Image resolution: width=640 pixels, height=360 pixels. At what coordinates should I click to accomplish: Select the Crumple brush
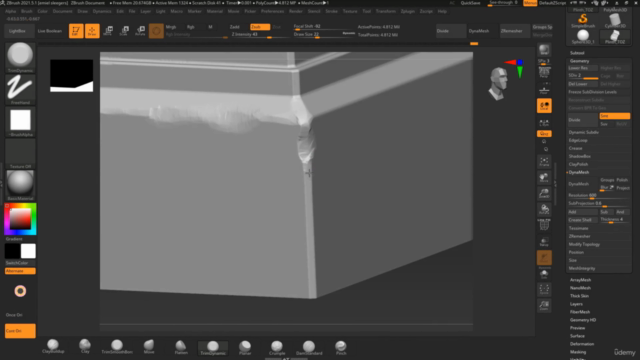tap(277, 347)
